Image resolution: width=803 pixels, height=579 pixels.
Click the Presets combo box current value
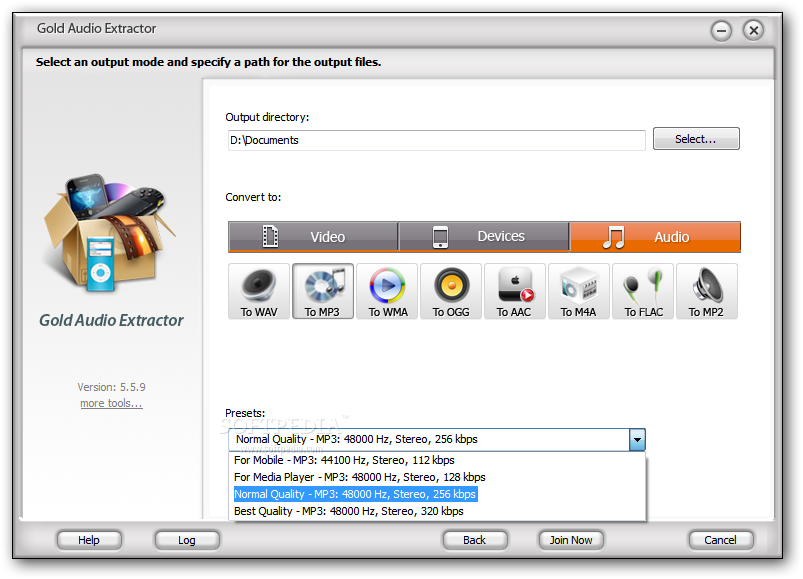pyautogui.click(x=428, y=439)
